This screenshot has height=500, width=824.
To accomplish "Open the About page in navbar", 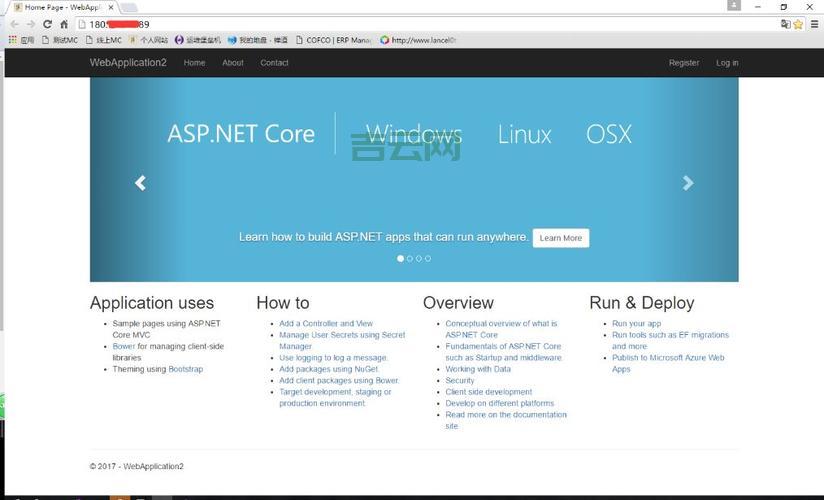I will coord(233,63).
